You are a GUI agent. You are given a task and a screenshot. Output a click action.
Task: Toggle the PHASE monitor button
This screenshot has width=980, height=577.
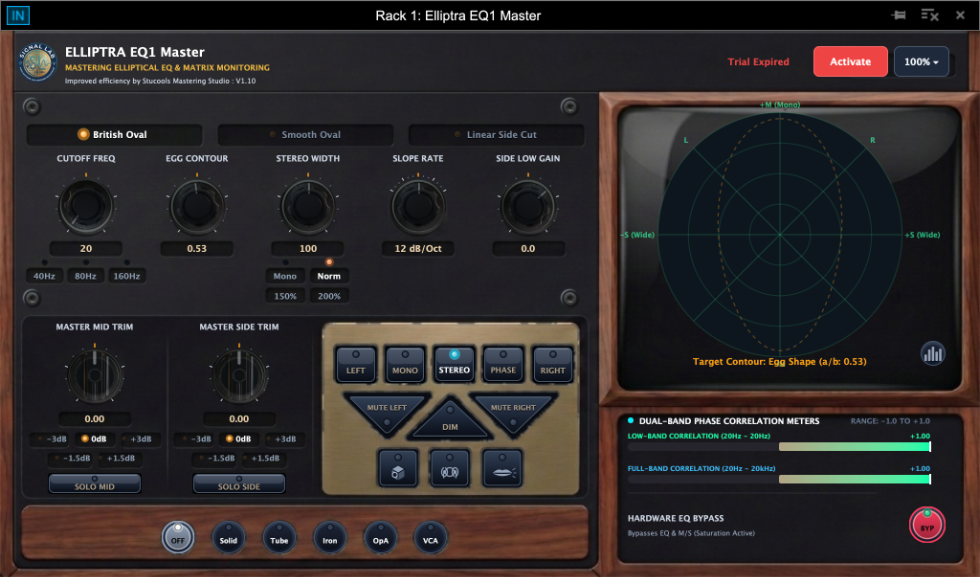[503, 364]
